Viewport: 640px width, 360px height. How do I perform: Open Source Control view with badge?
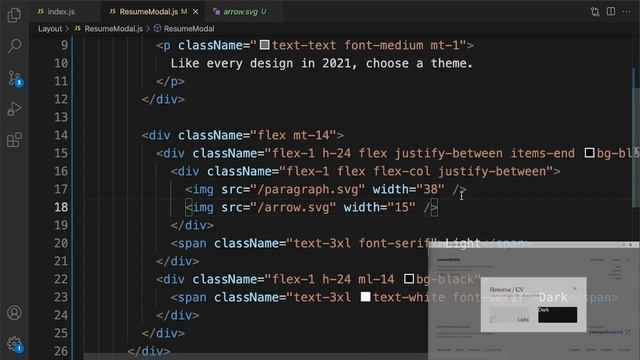coord(15,78)
